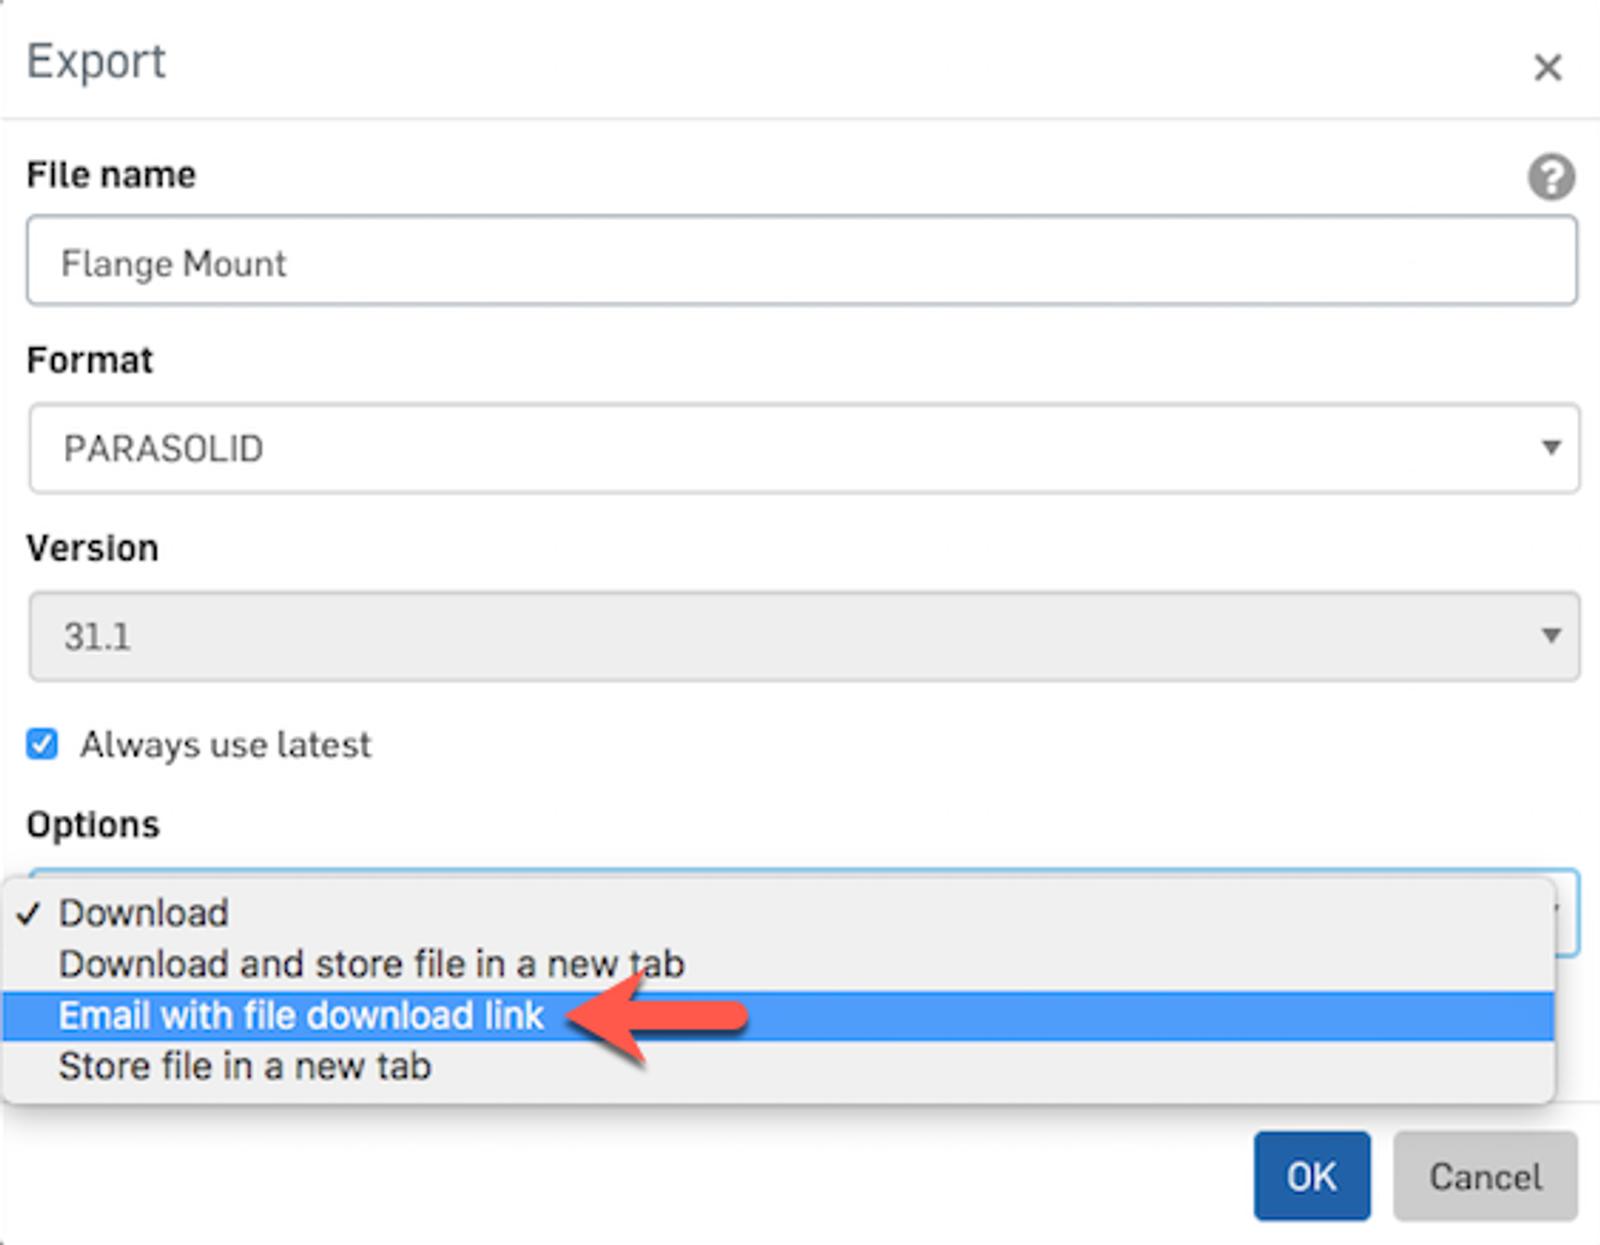
Task: Click the help question mark icon
Action: tap(1550, 178)
